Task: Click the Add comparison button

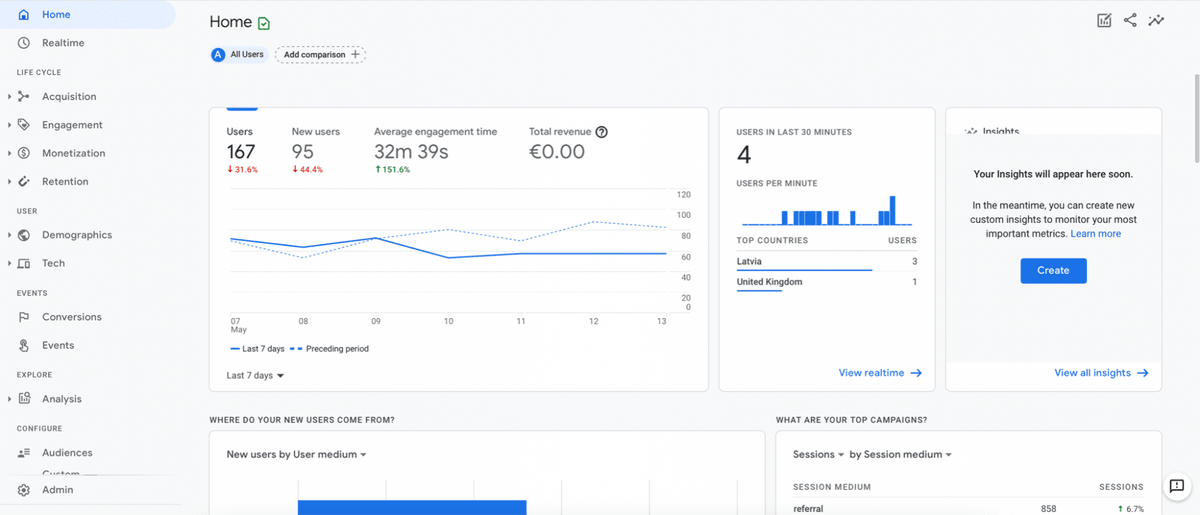Action: click(x=320, y=54)
